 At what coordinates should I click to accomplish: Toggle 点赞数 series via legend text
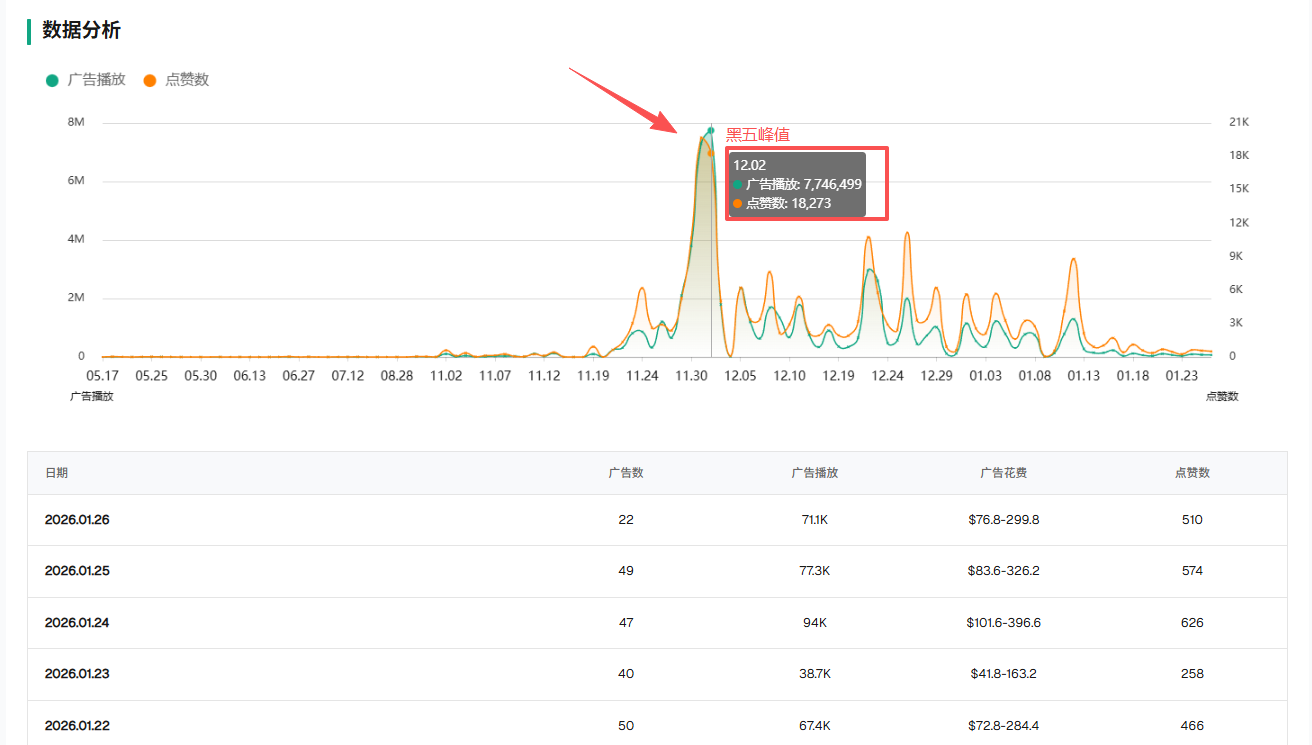coord(187,80)
